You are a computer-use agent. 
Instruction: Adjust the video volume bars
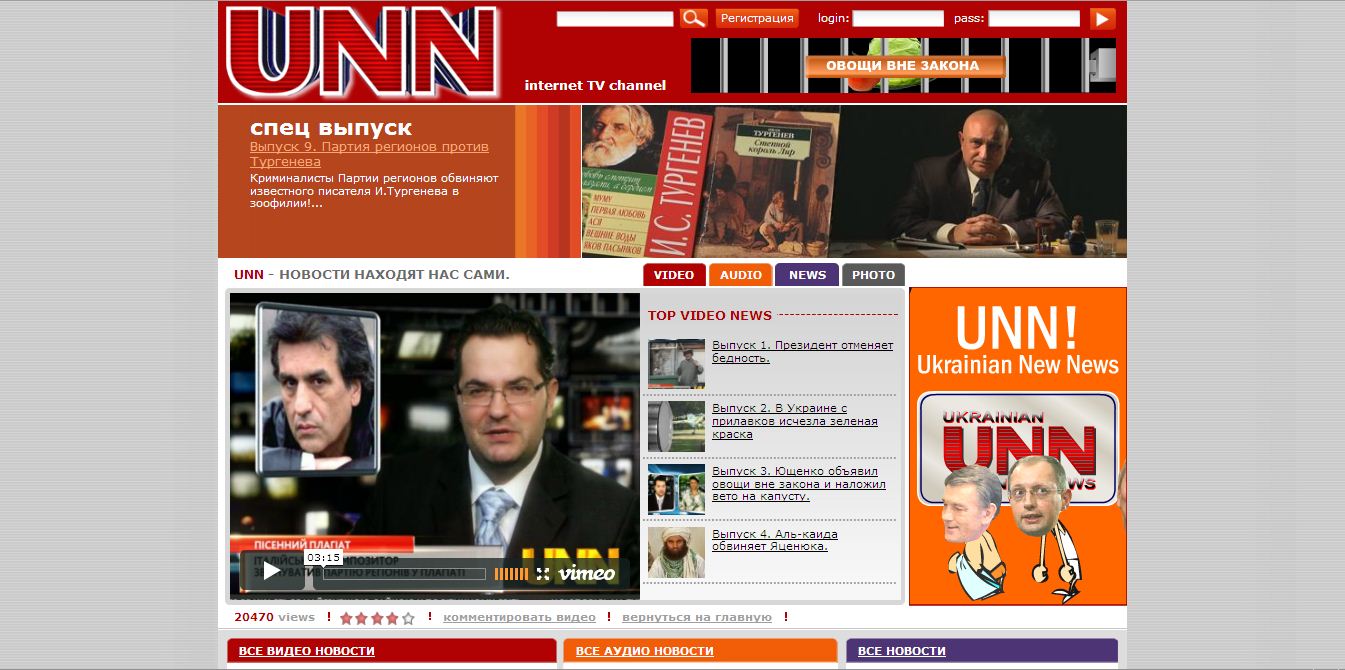click(511, 574)
